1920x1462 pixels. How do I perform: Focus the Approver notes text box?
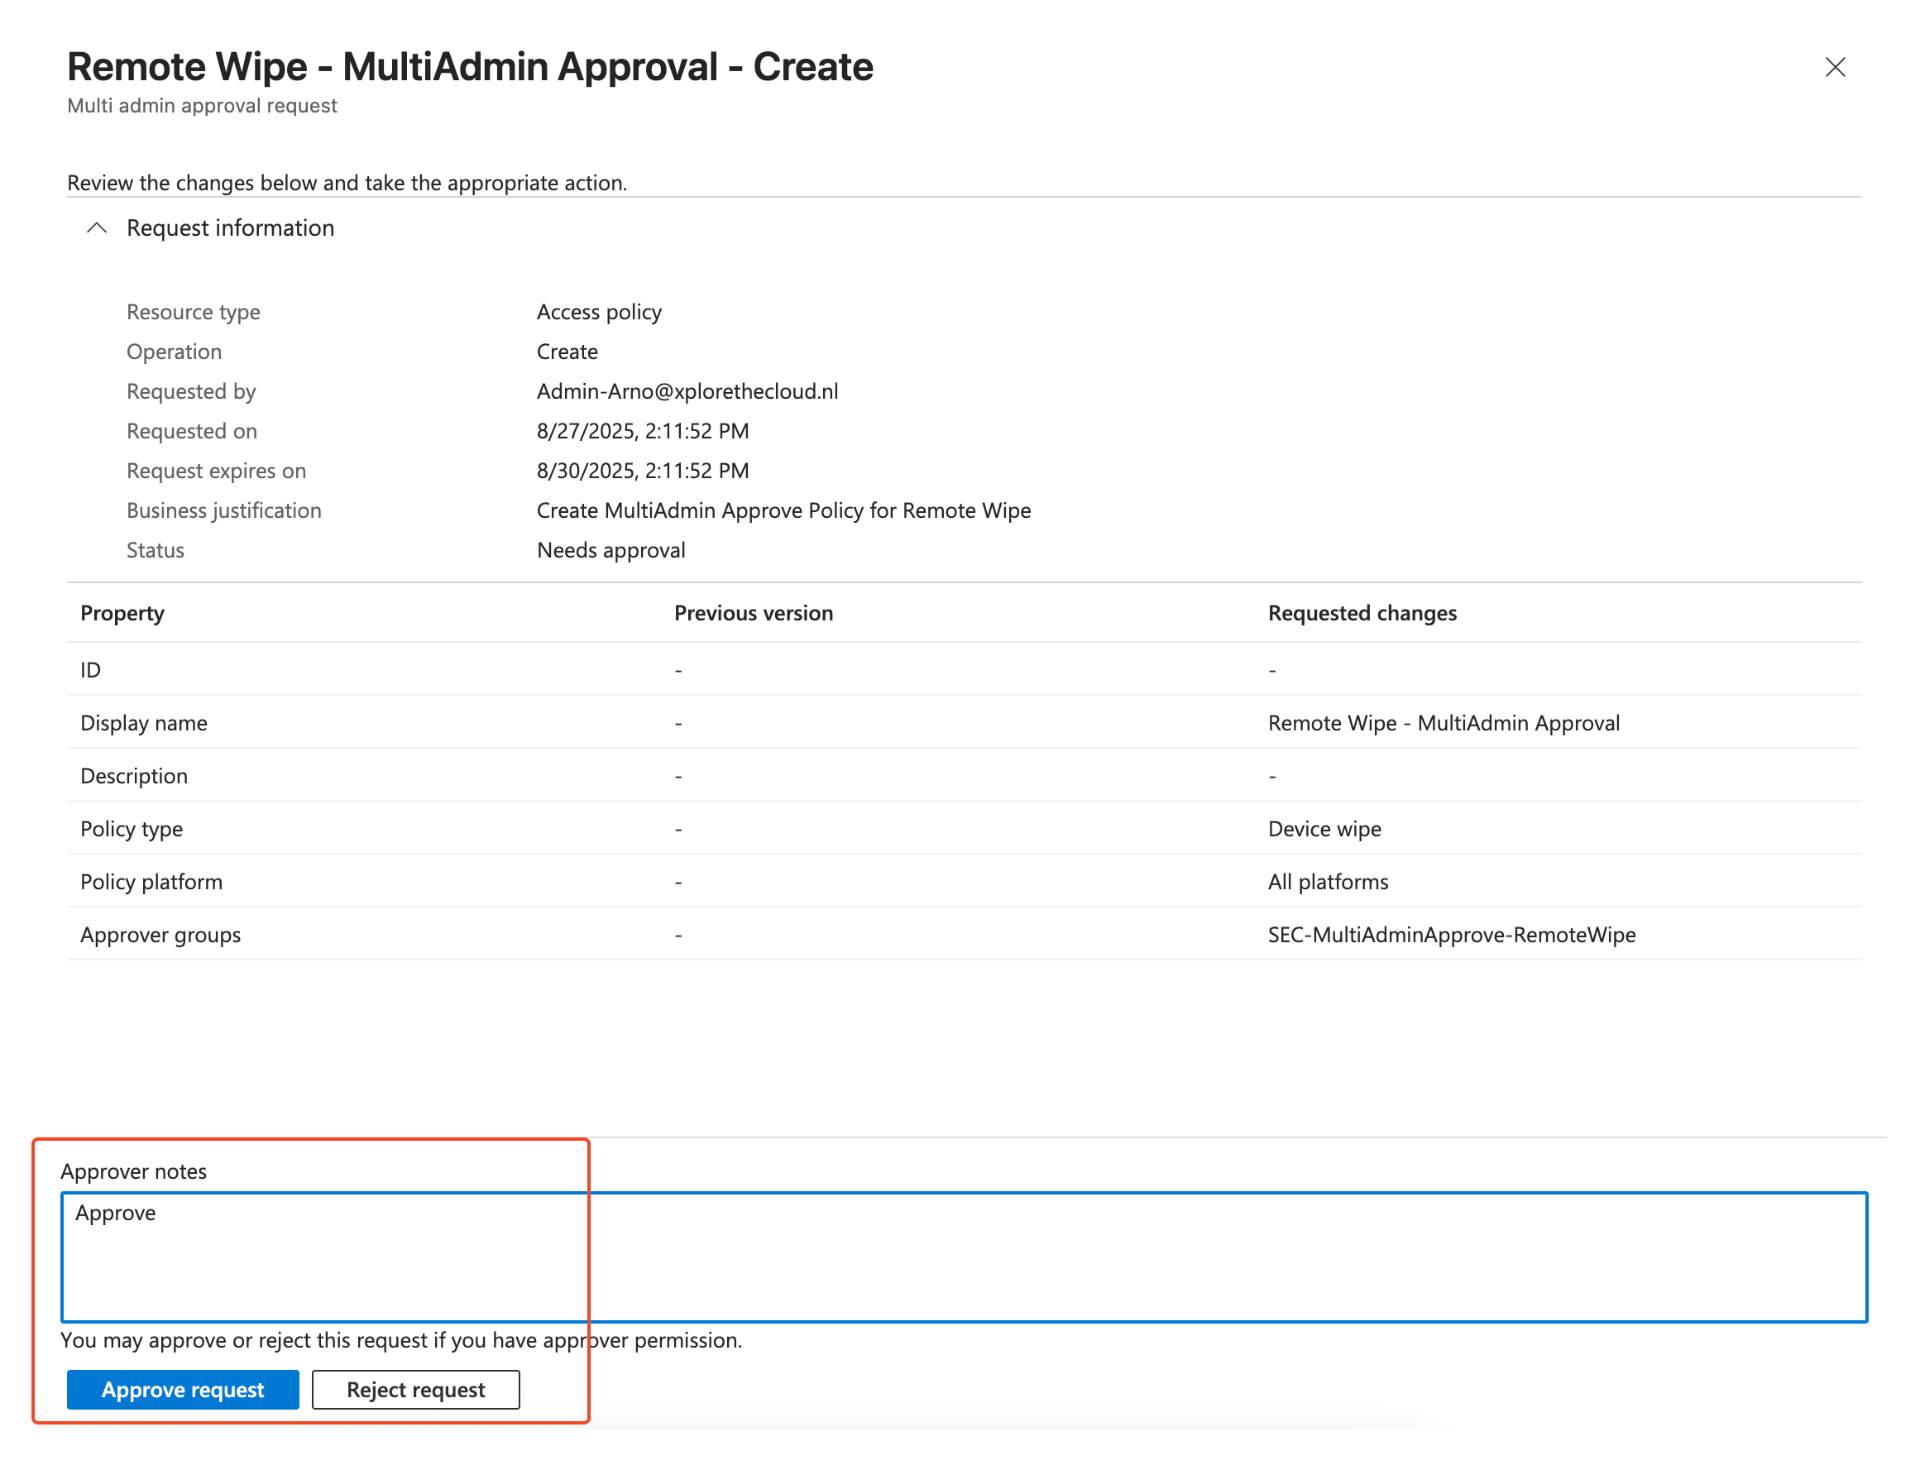coord(962,1257)
